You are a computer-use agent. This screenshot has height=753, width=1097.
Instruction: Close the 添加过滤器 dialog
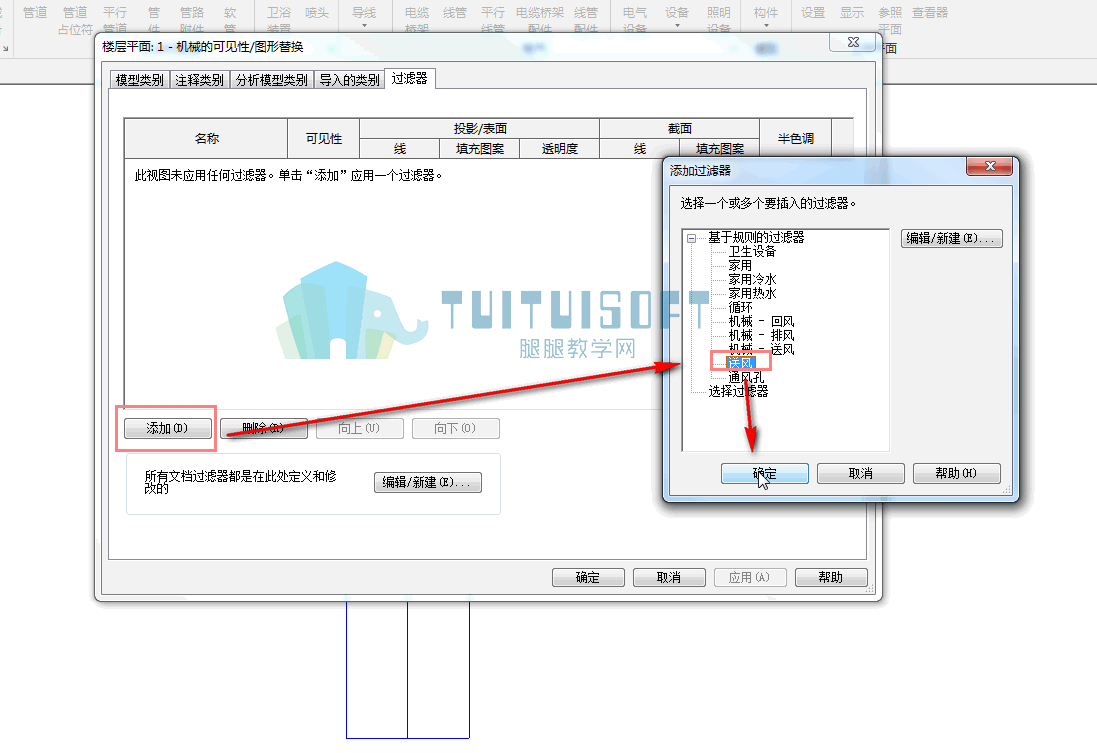pos(990,166)
